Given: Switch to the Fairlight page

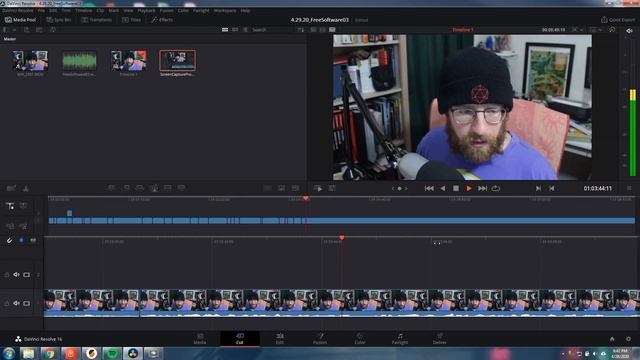Looking at the screenshot, I should (x=400, y=338).
